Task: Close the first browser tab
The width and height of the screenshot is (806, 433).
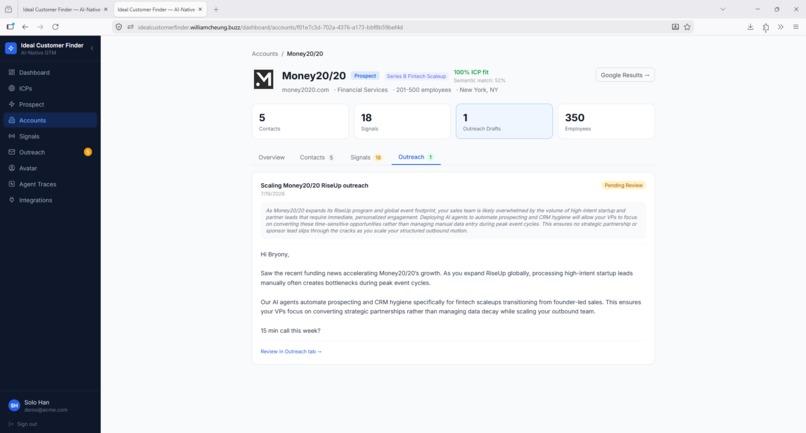Action: pos(106,9)
